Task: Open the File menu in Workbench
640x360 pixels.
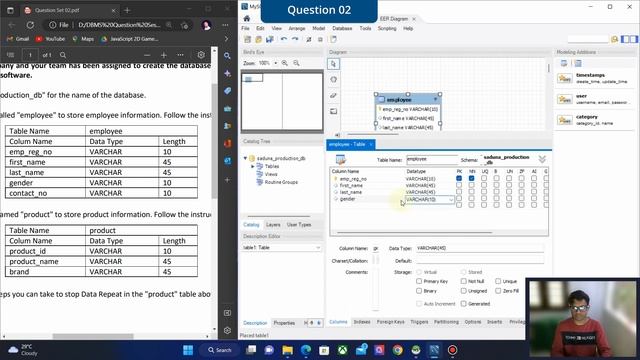Action: pyautogui.click(x=245, y=29)
